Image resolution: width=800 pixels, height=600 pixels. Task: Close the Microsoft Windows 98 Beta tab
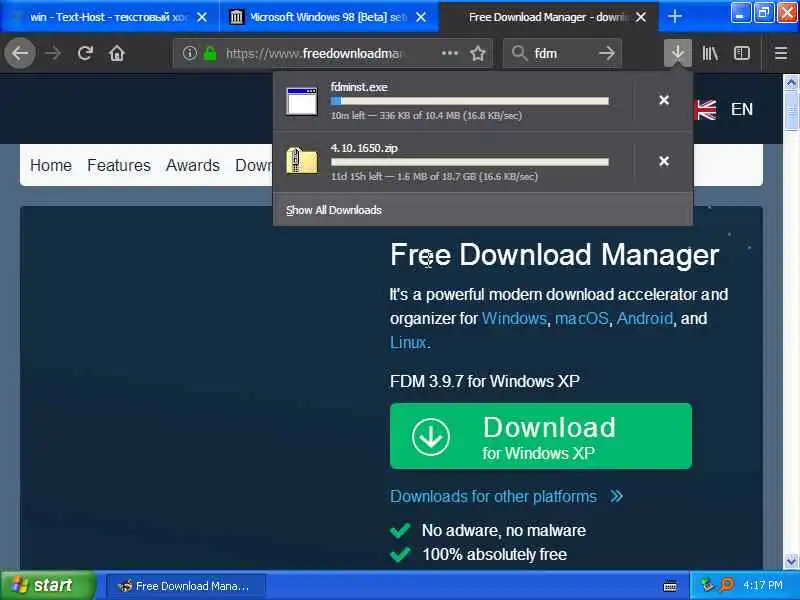pyautogui.click(x=421, y=17)
